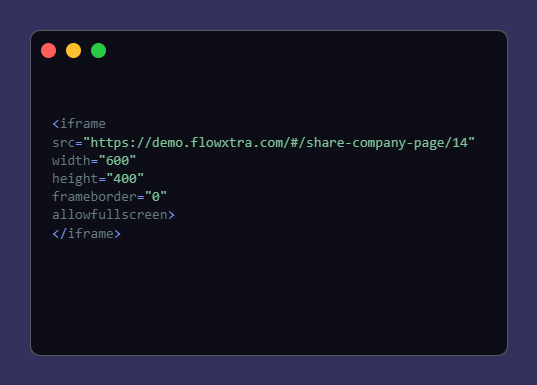
Task: Click the "0" frameborder value
Action: (x=156, y=197)
